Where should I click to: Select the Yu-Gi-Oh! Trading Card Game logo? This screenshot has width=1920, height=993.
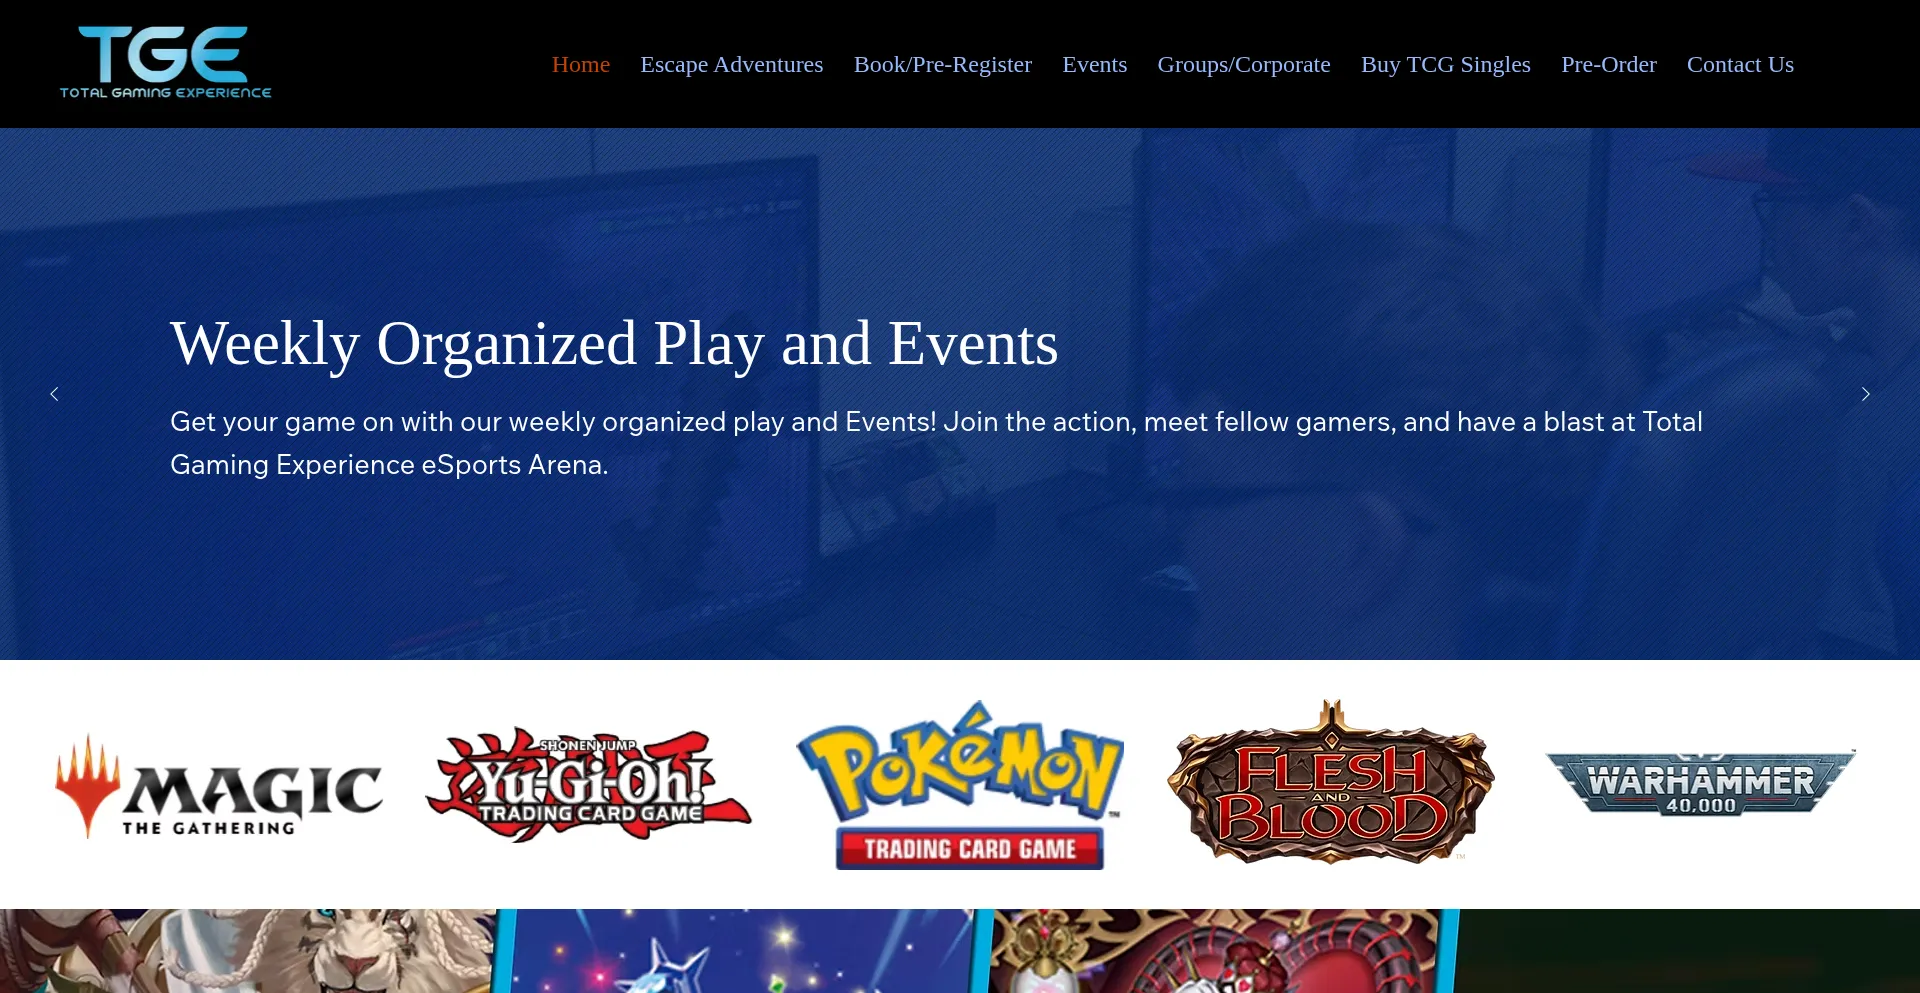pos(588,785)
